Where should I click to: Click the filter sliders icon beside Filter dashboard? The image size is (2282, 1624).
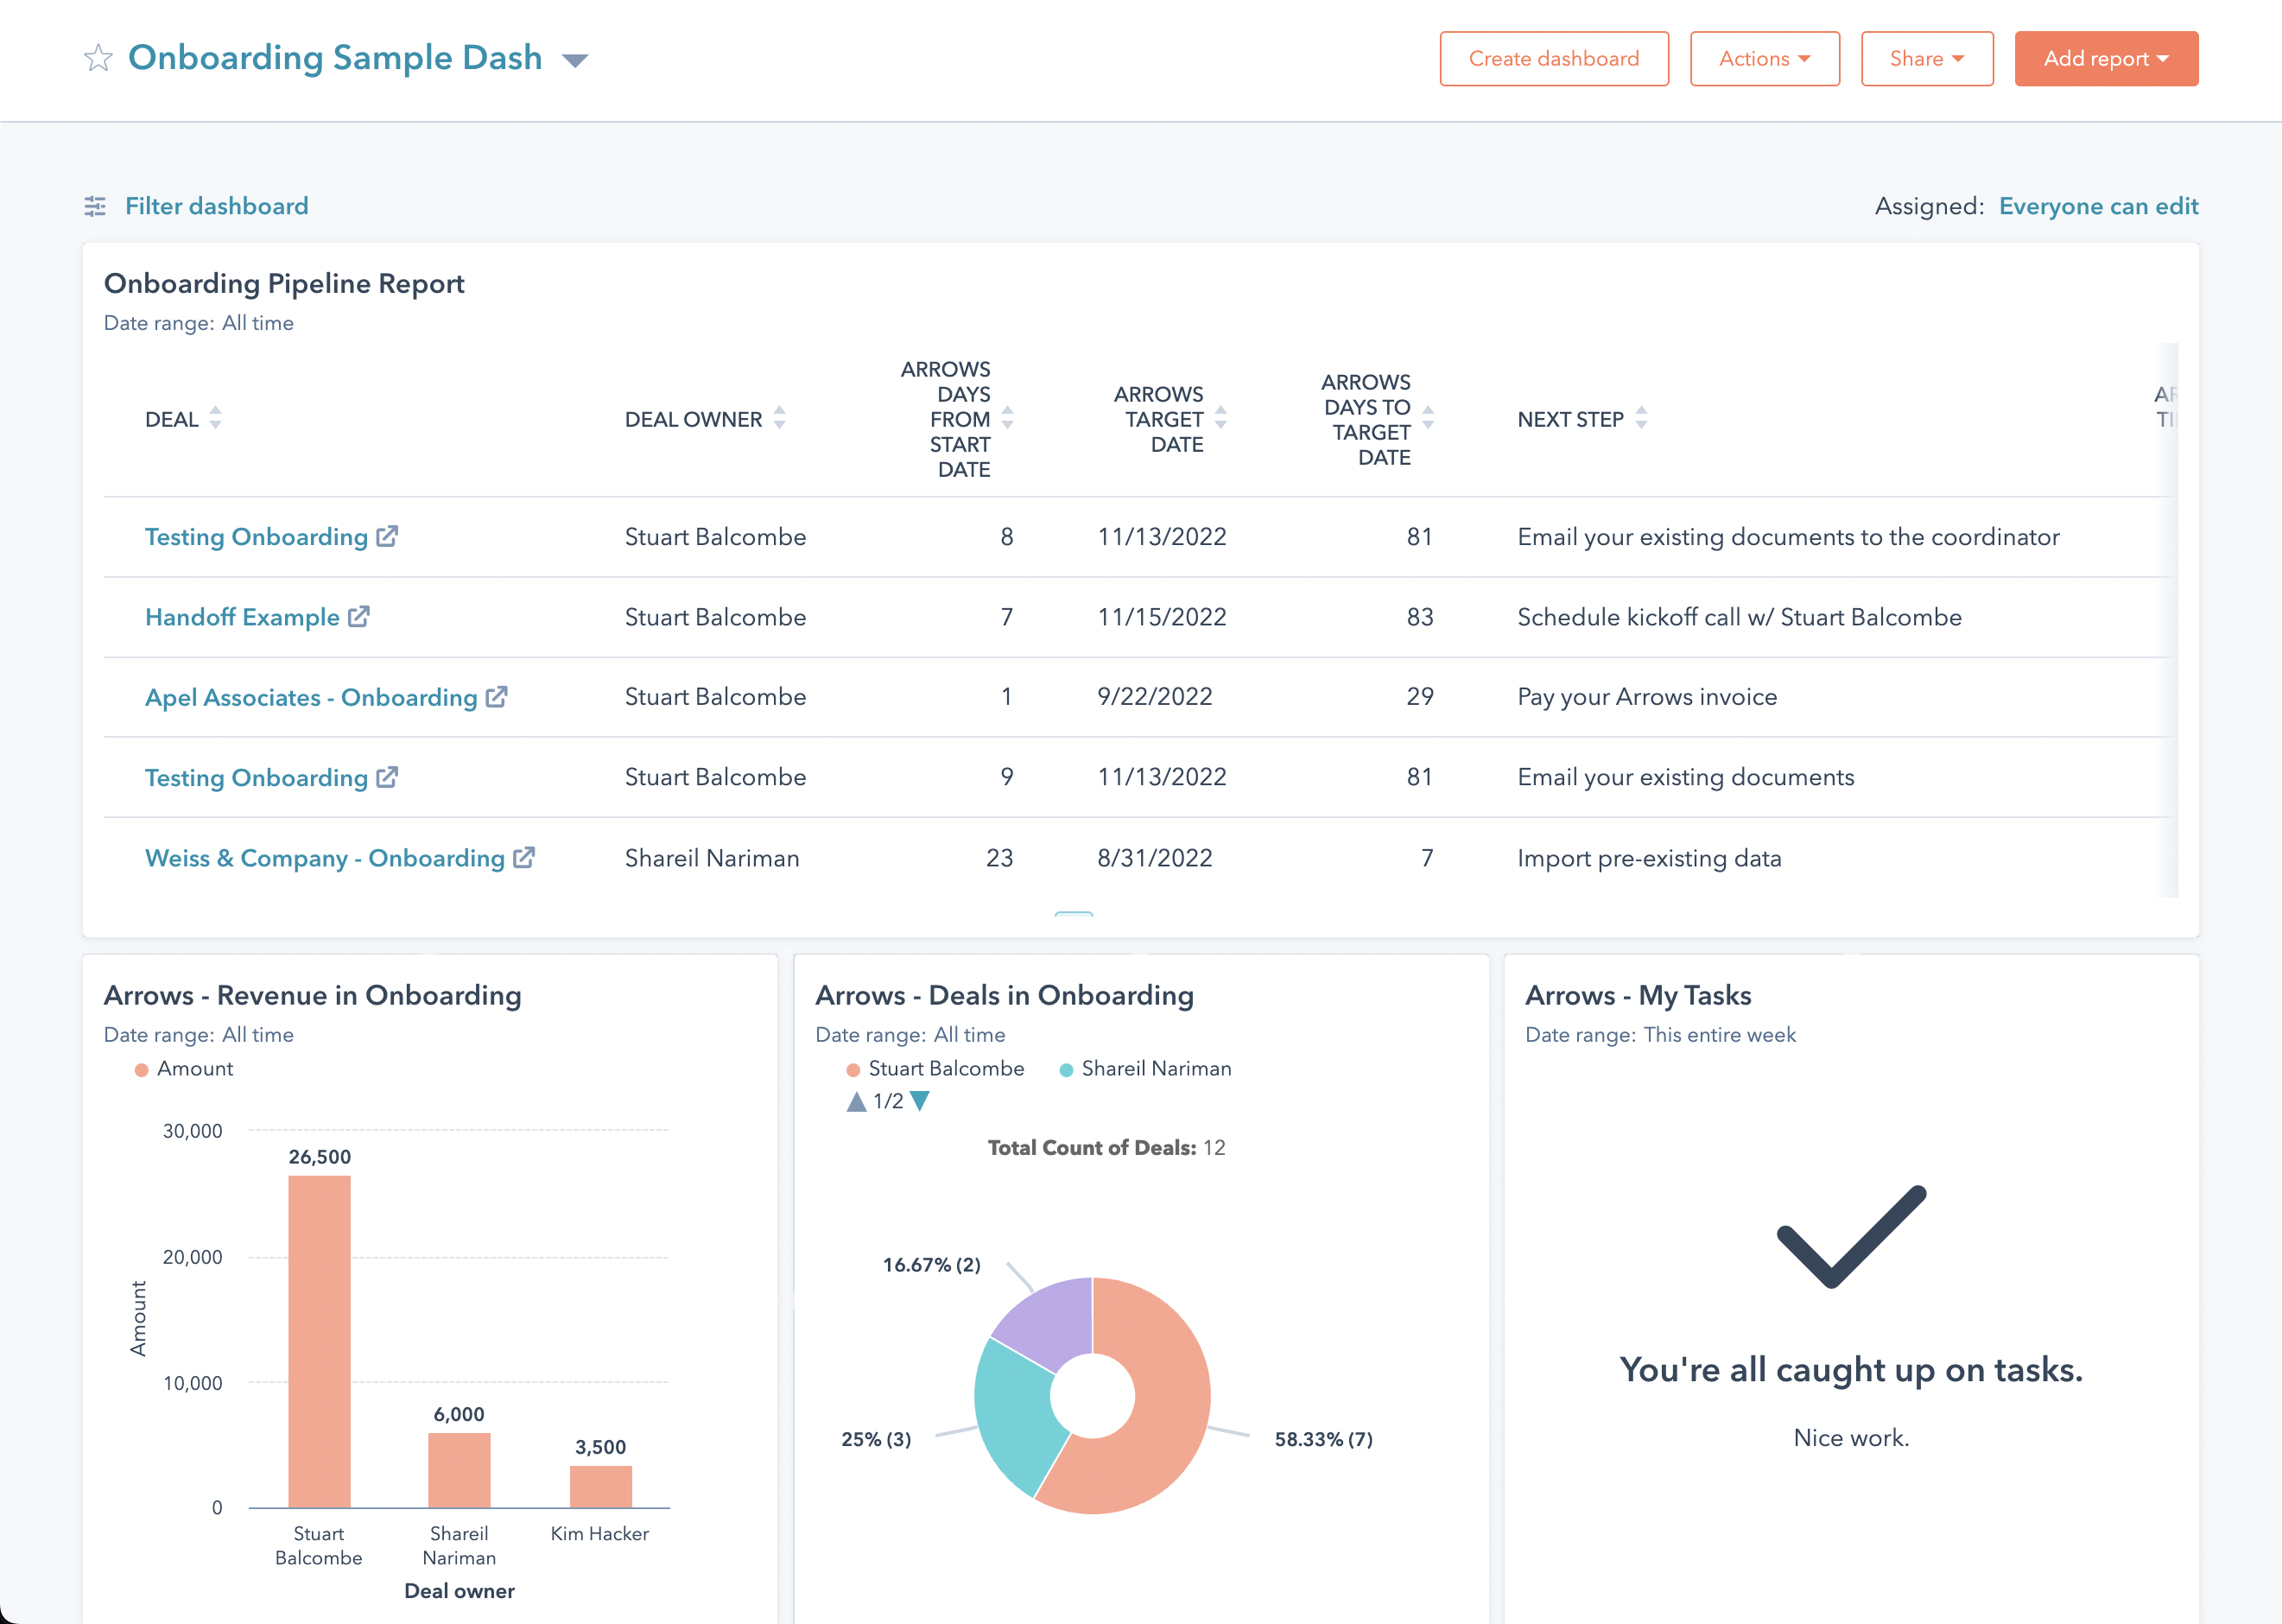click(x=95, y=206)
